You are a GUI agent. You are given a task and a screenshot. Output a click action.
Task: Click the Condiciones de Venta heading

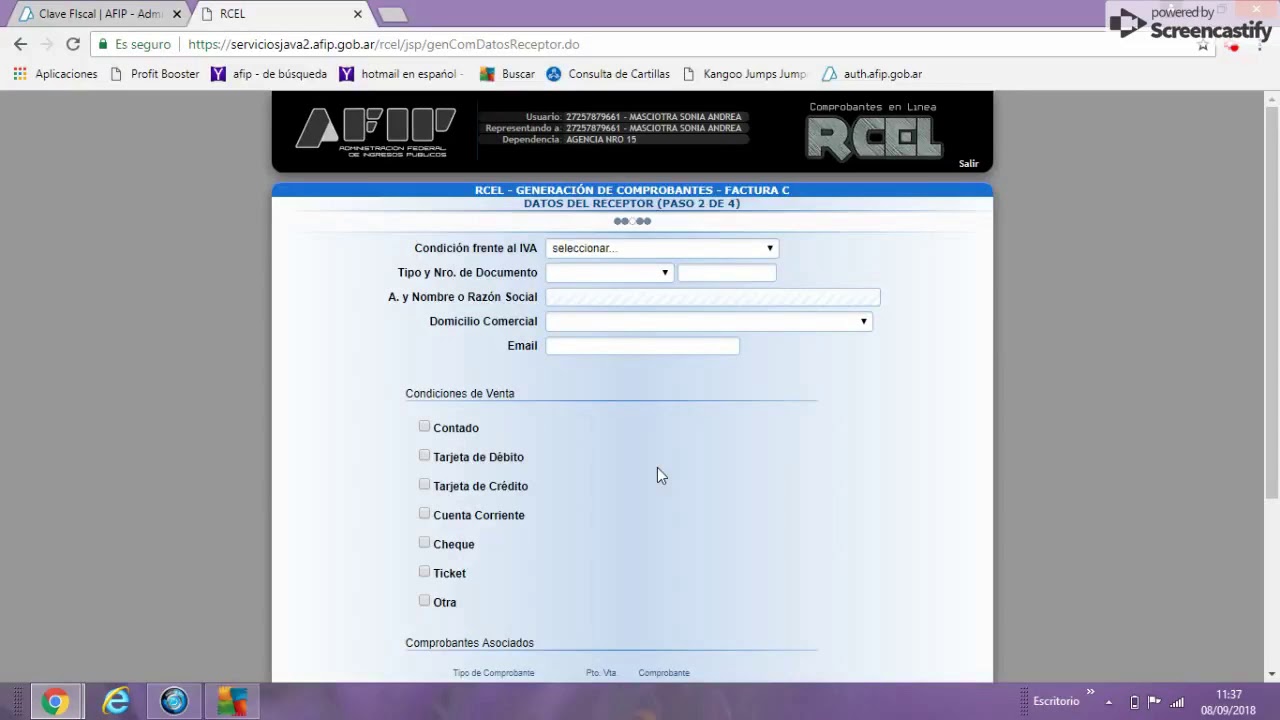click(x=460, y=393)
